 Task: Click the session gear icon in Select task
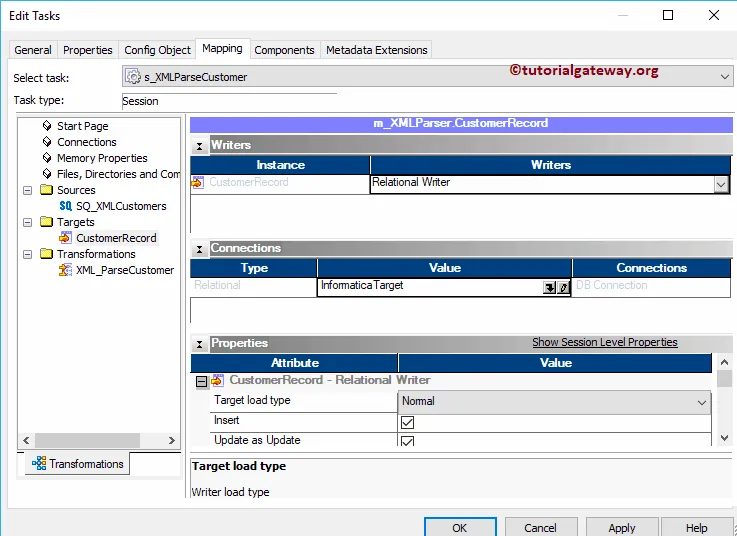(133, 77)
